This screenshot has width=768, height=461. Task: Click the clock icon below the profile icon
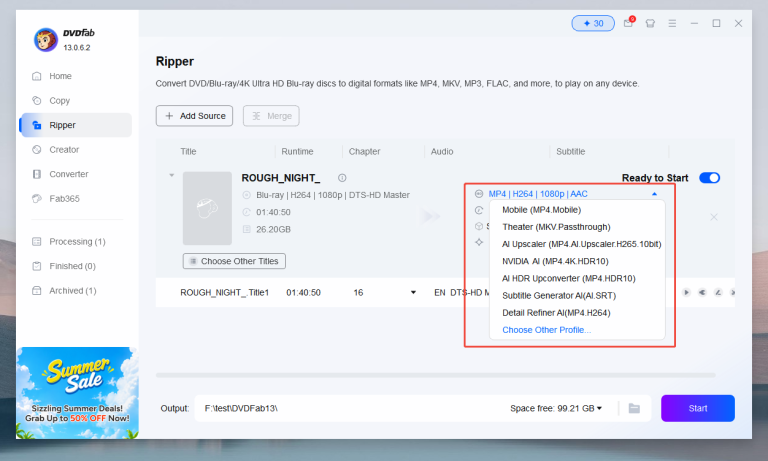(x=479, y=210)
